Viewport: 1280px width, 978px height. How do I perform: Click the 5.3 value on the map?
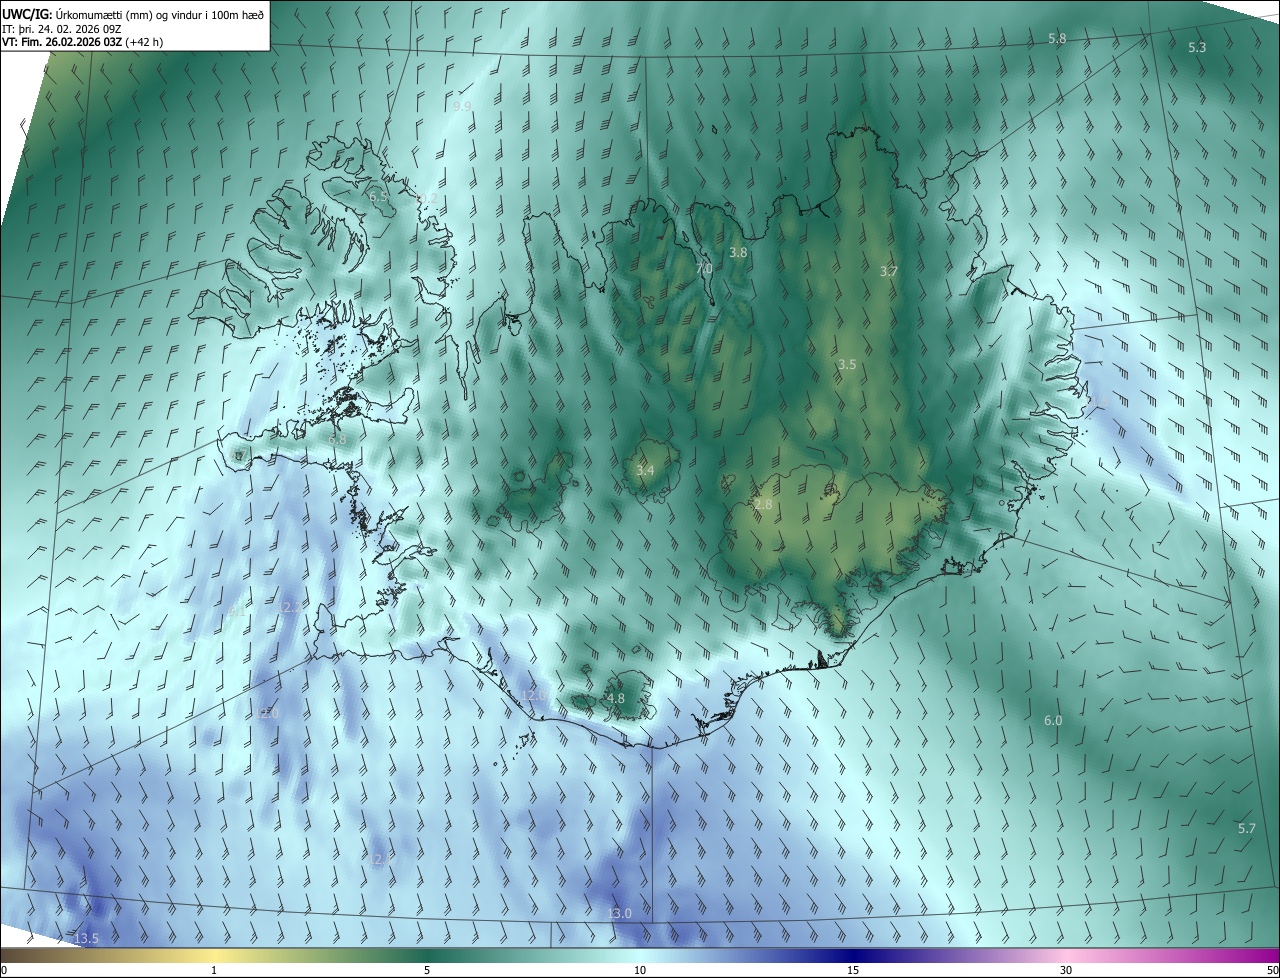click(x=1197, y=48)
